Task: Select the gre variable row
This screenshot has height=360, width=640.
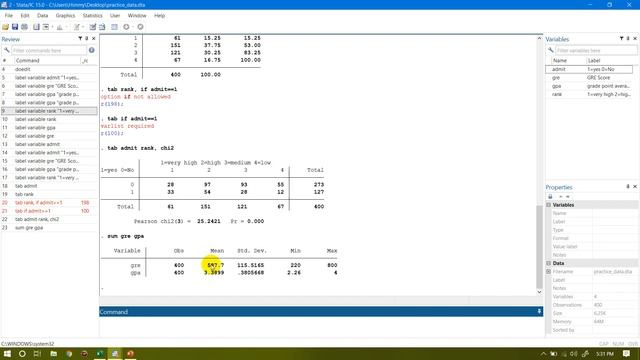Action: pyautogui.click(x=589, y=78)
